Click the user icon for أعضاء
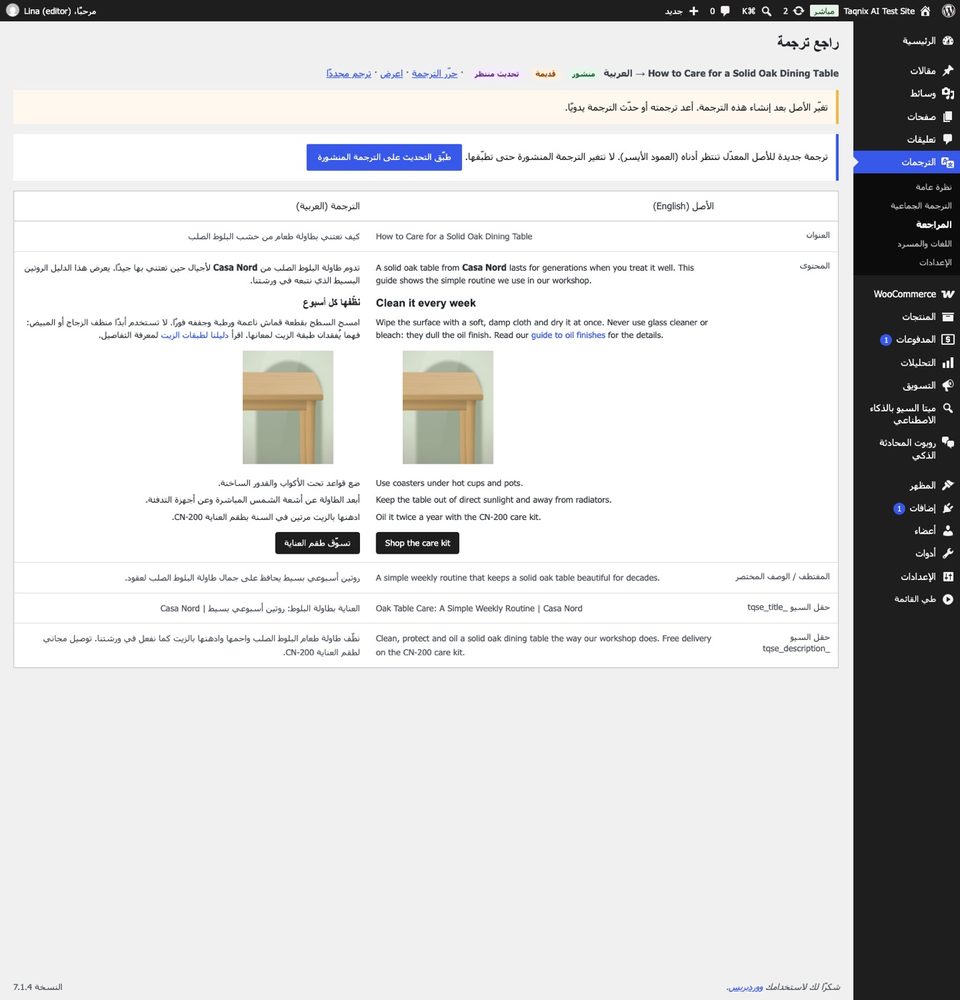Screen dimensions: 960x1000 coord(948,531)
